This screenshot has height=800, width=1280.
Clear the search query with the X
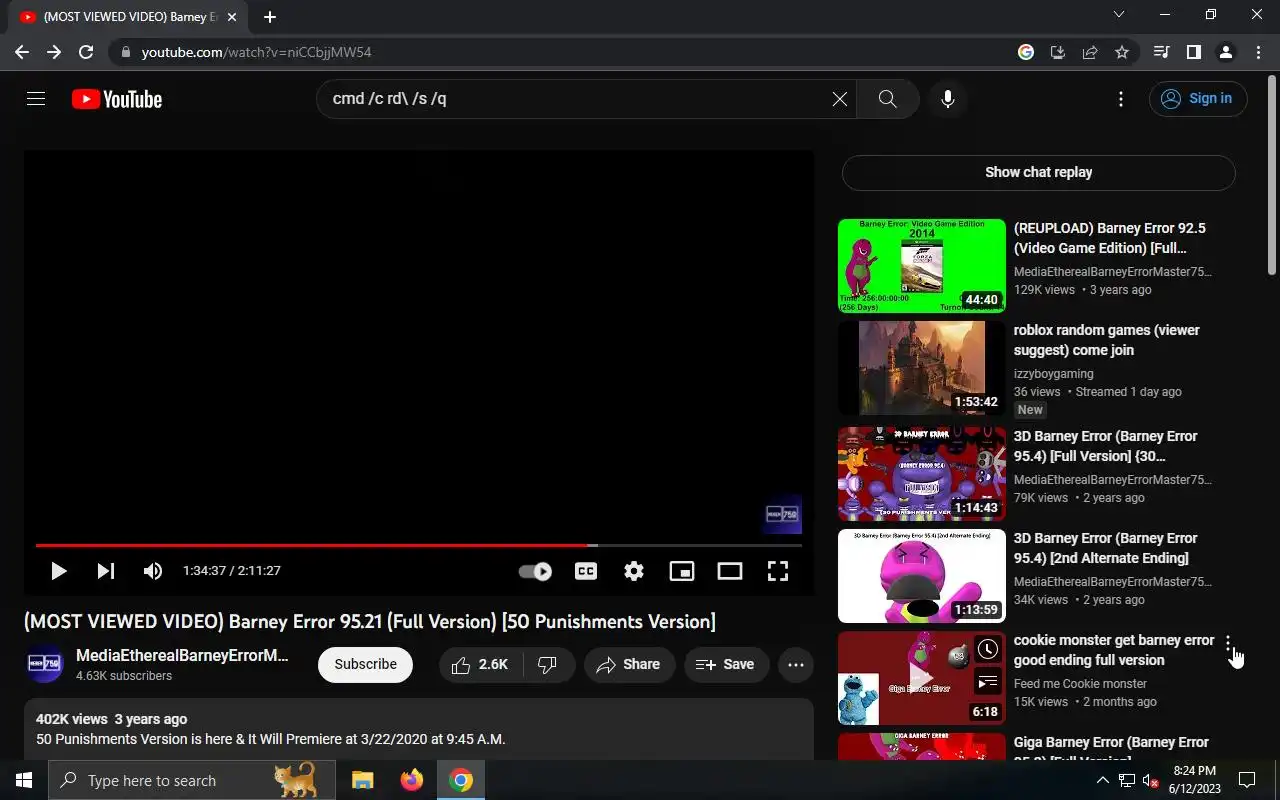pyautogui.click(x=840, y=99)
